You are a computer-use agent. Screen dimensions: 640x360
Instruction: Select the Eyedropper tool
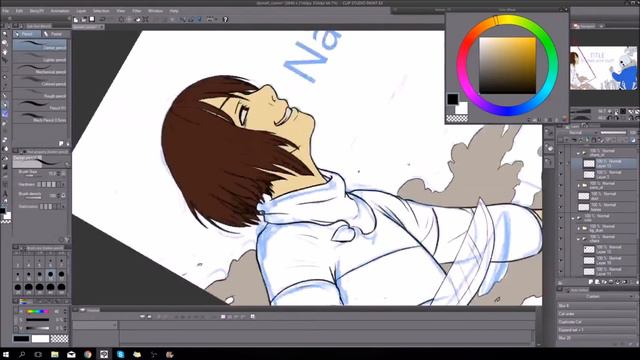pos(4,96)
